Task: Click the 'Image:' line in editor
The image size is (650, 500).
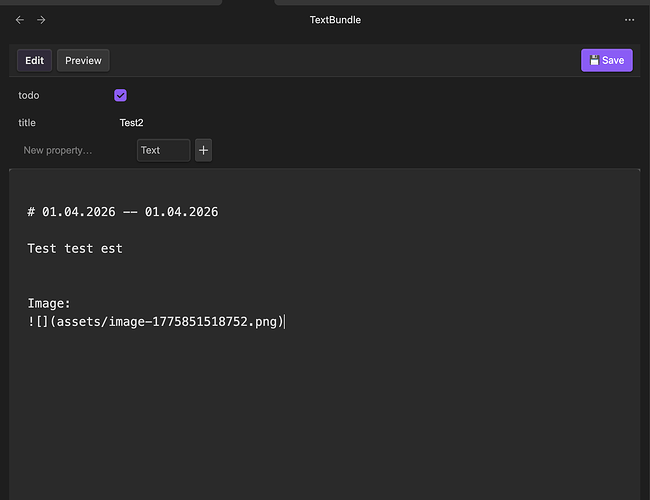Action: 49,303
